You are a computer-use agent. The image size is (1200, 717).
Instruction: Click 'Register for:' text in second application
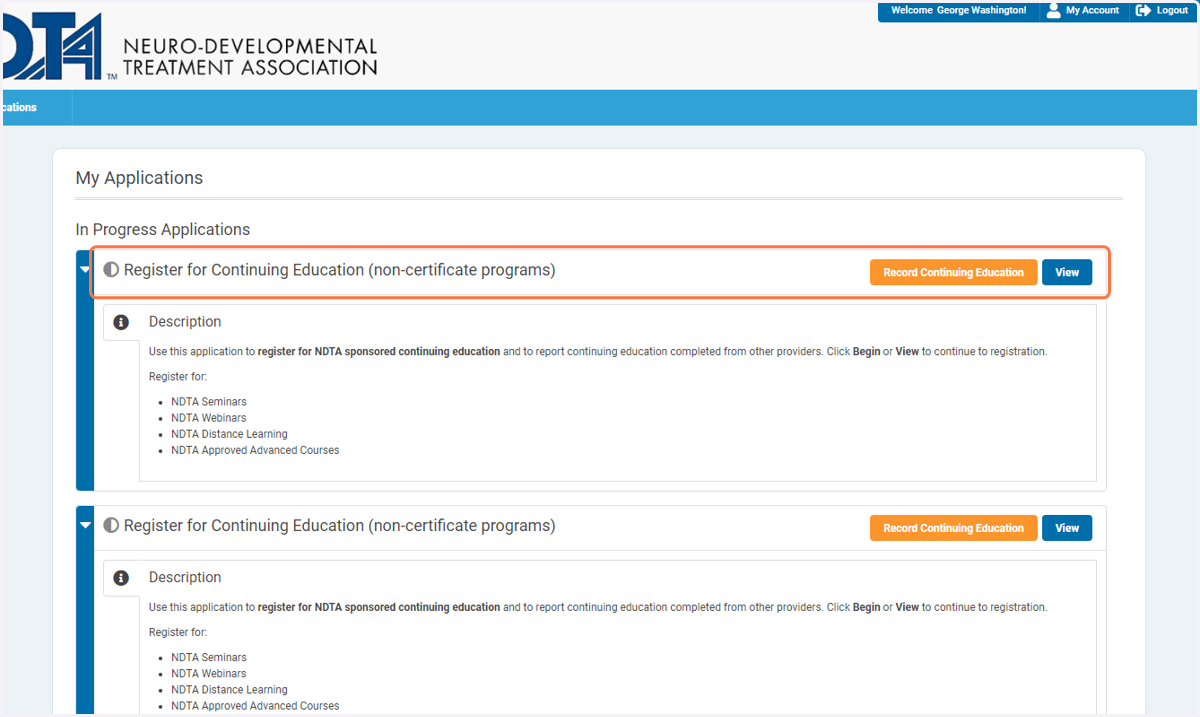pos(178,633)
